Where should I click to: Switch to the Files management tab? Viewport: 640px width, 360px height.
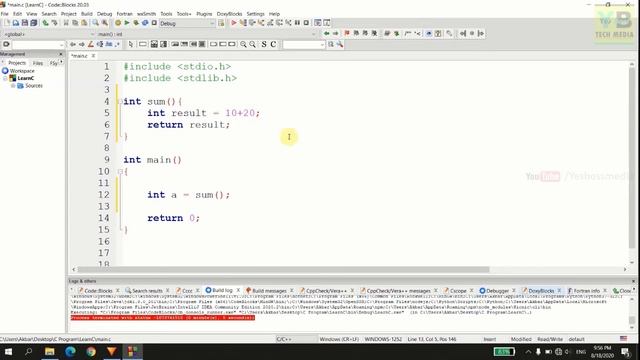(x=38, y=63)
